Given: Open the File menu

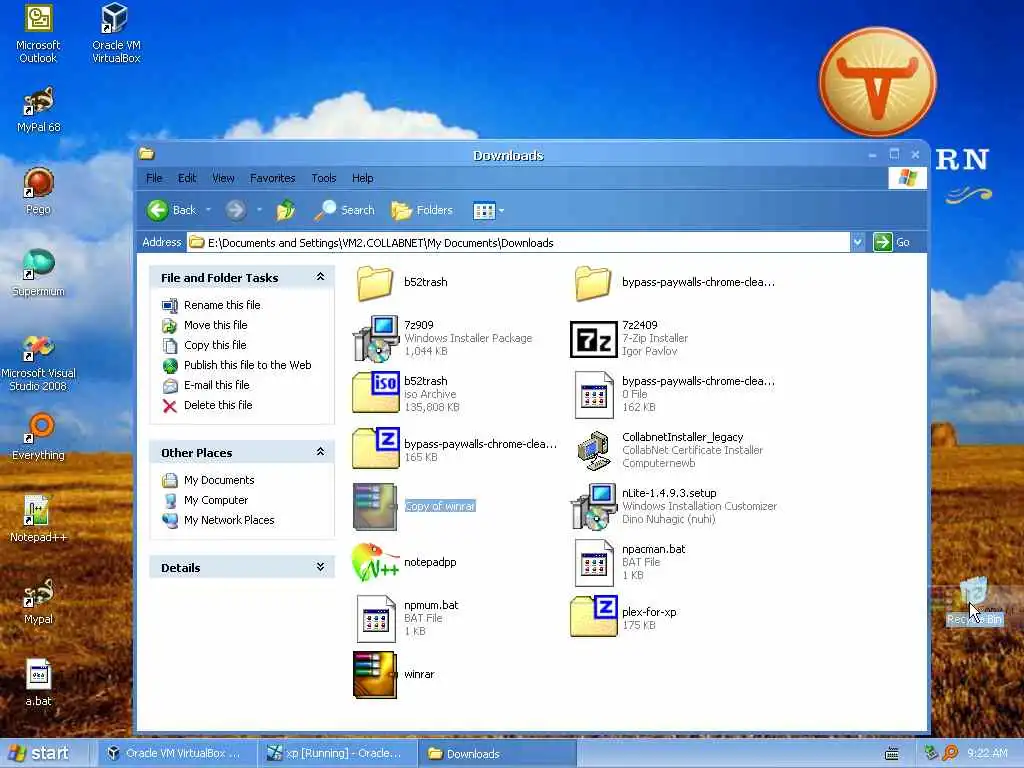Looking at the screenshot, I should click(154, 178).
